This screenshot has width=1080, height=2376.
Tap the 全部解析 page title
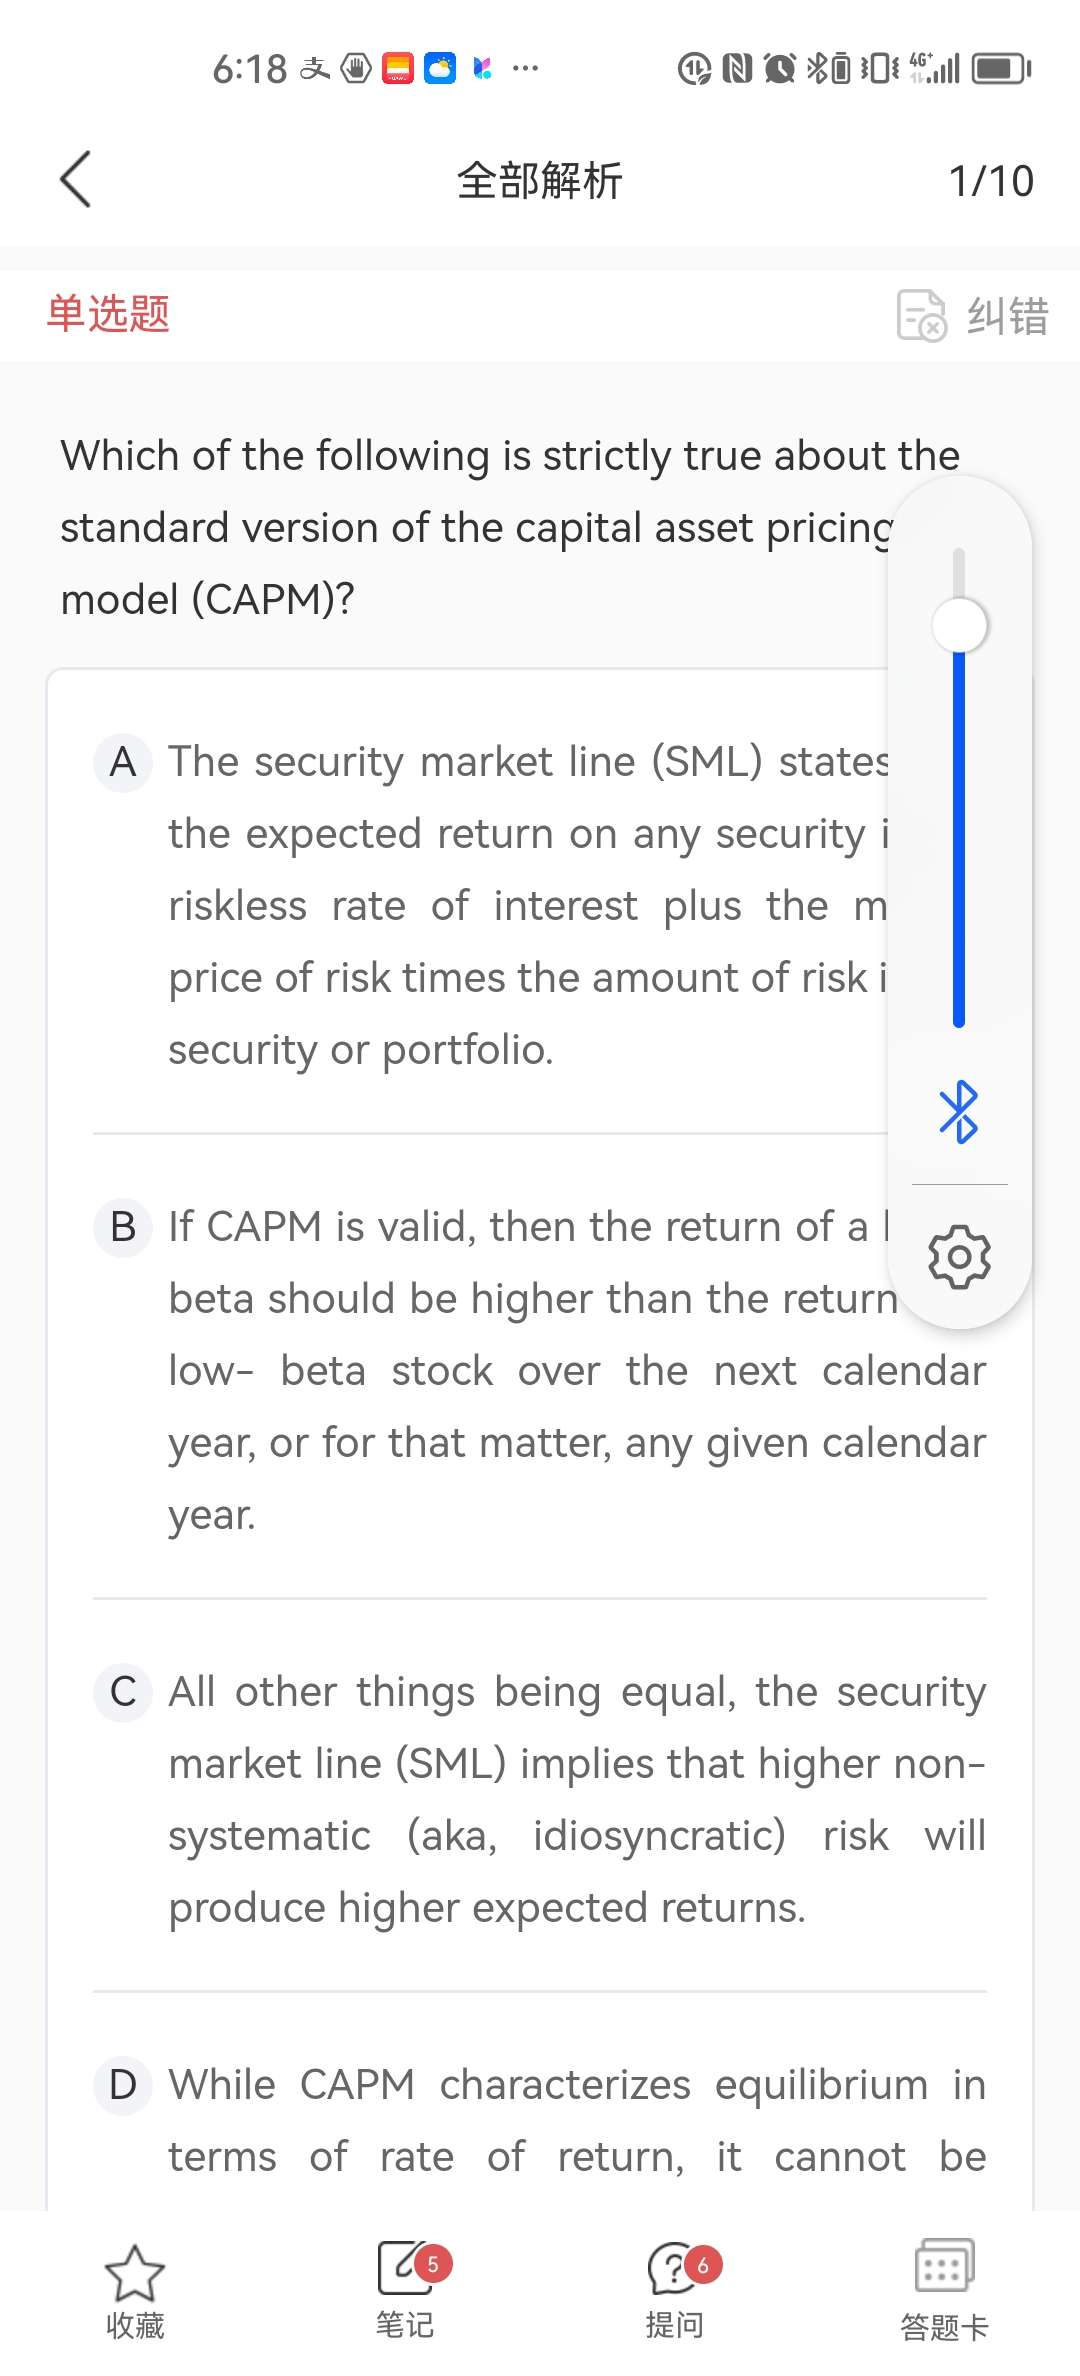click(540, 181)
